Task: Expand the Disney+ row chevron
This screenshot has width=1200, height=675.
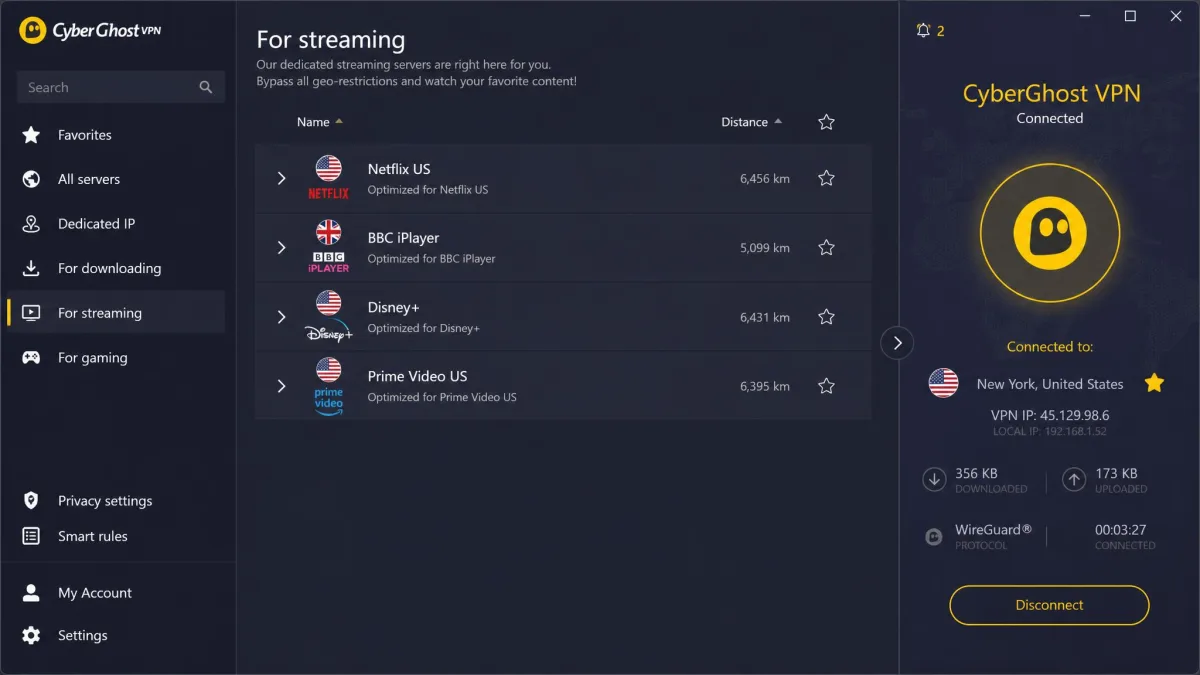Action: point(281,316)
